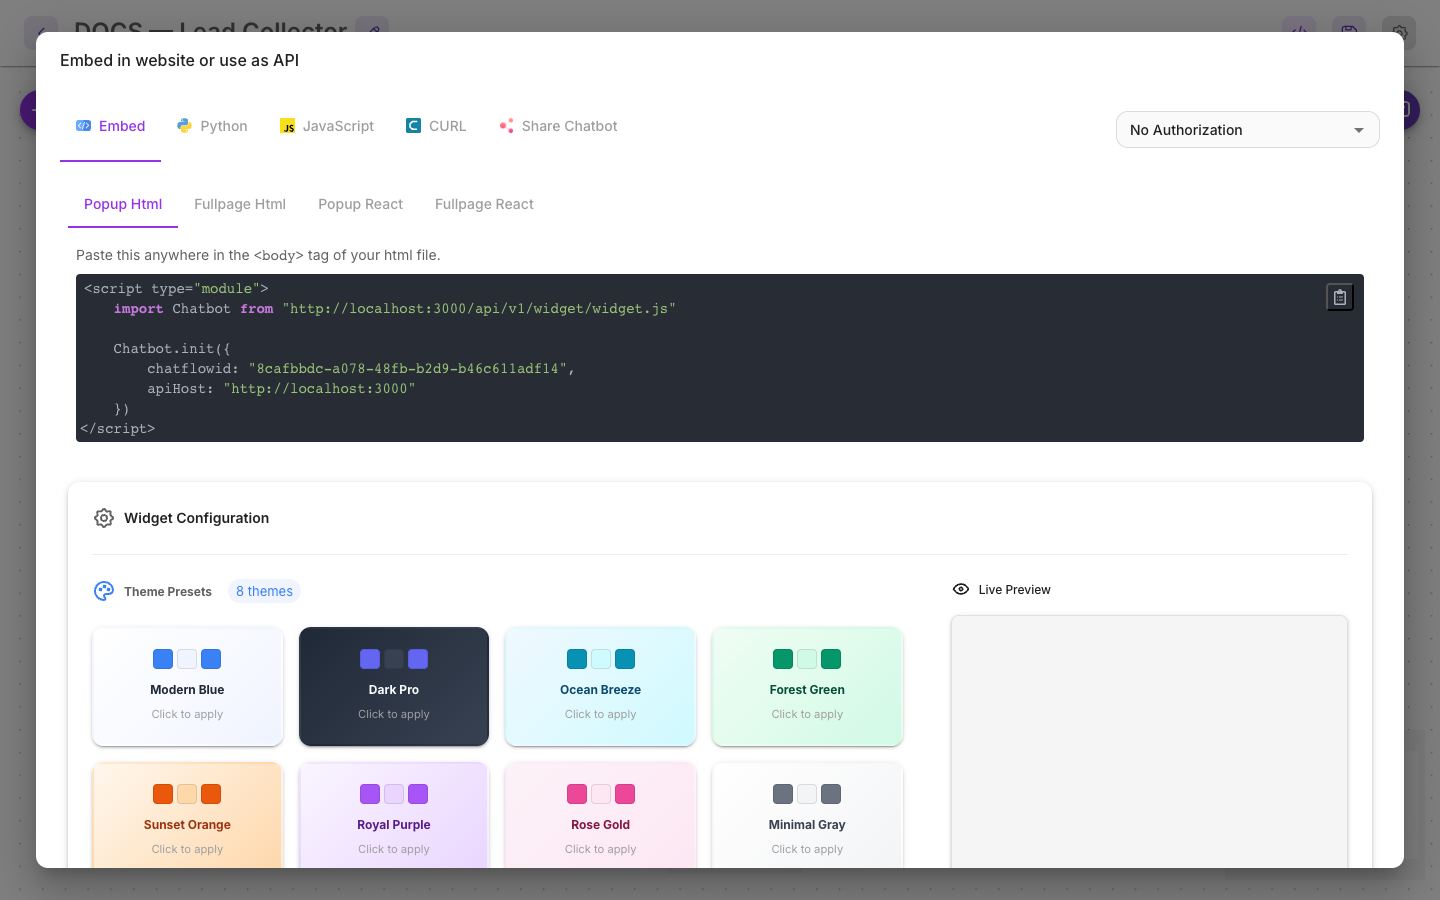Apply the Sunset Orange theme preset
The height and width of the screenshot is (900, 1440).
click(x=187, y=816)
